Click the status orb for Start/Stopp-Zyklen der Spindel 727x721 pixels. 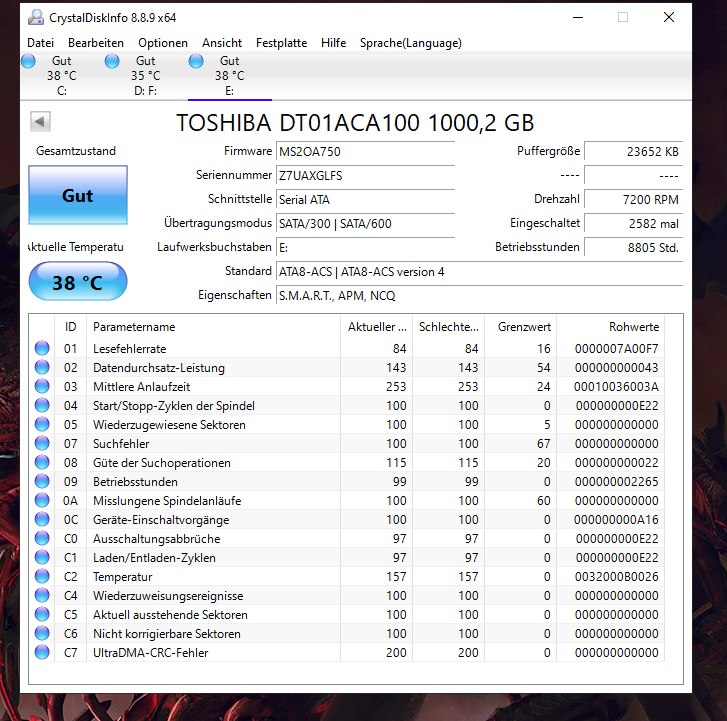coord(42,405)
